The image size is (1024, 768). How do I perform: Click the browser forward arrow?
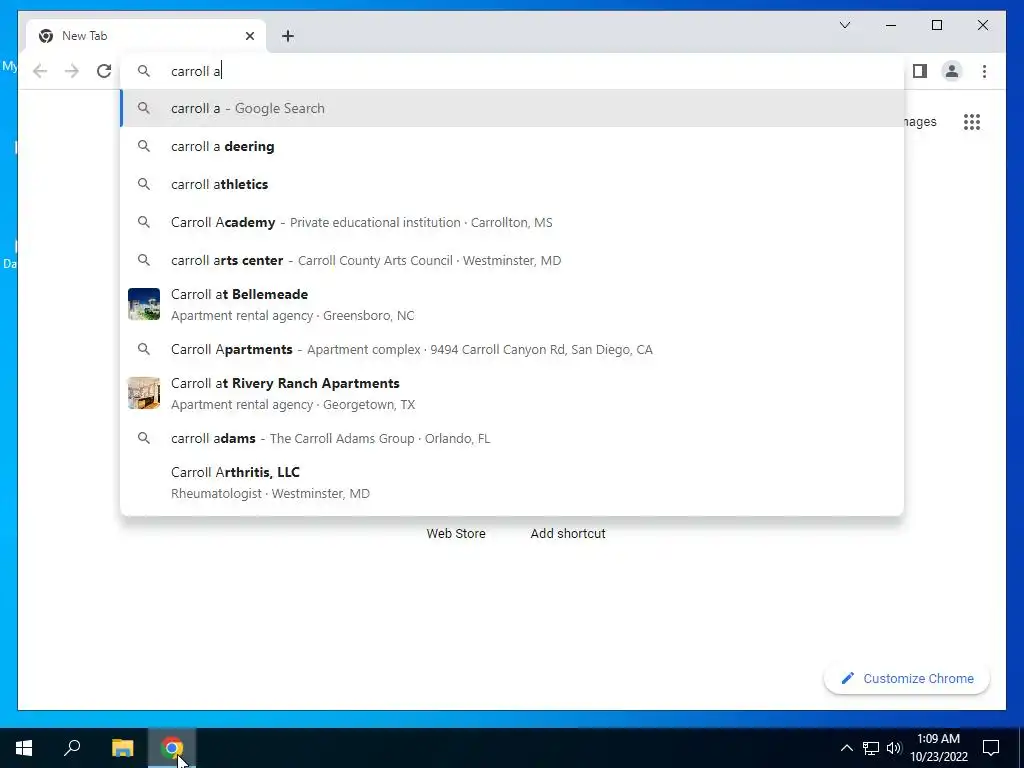[x=72, y=71]
